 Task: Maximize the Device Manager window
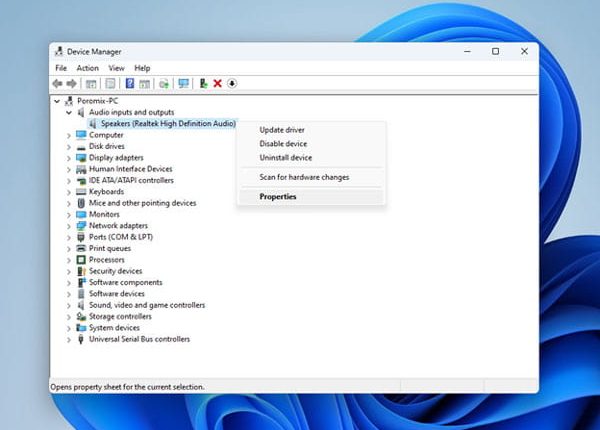click(x=496, y=51)
